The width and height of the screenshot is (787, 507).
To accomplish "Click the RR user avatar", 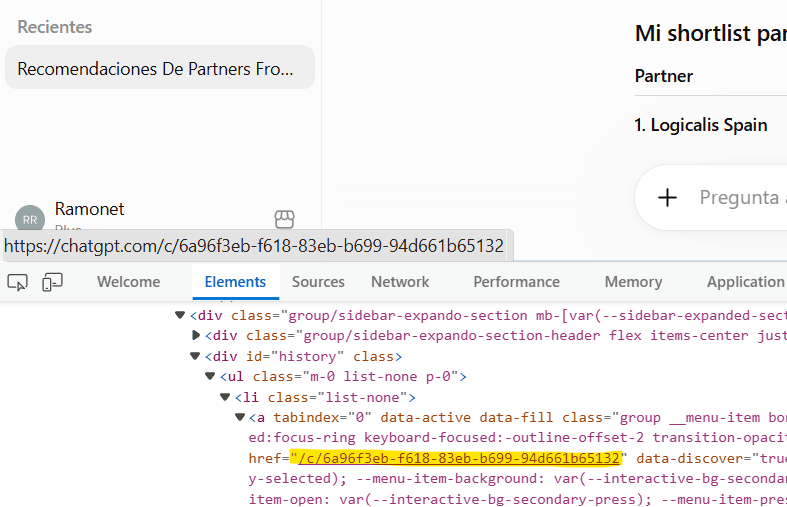I will pyautogui.click(x=30, y=218).
